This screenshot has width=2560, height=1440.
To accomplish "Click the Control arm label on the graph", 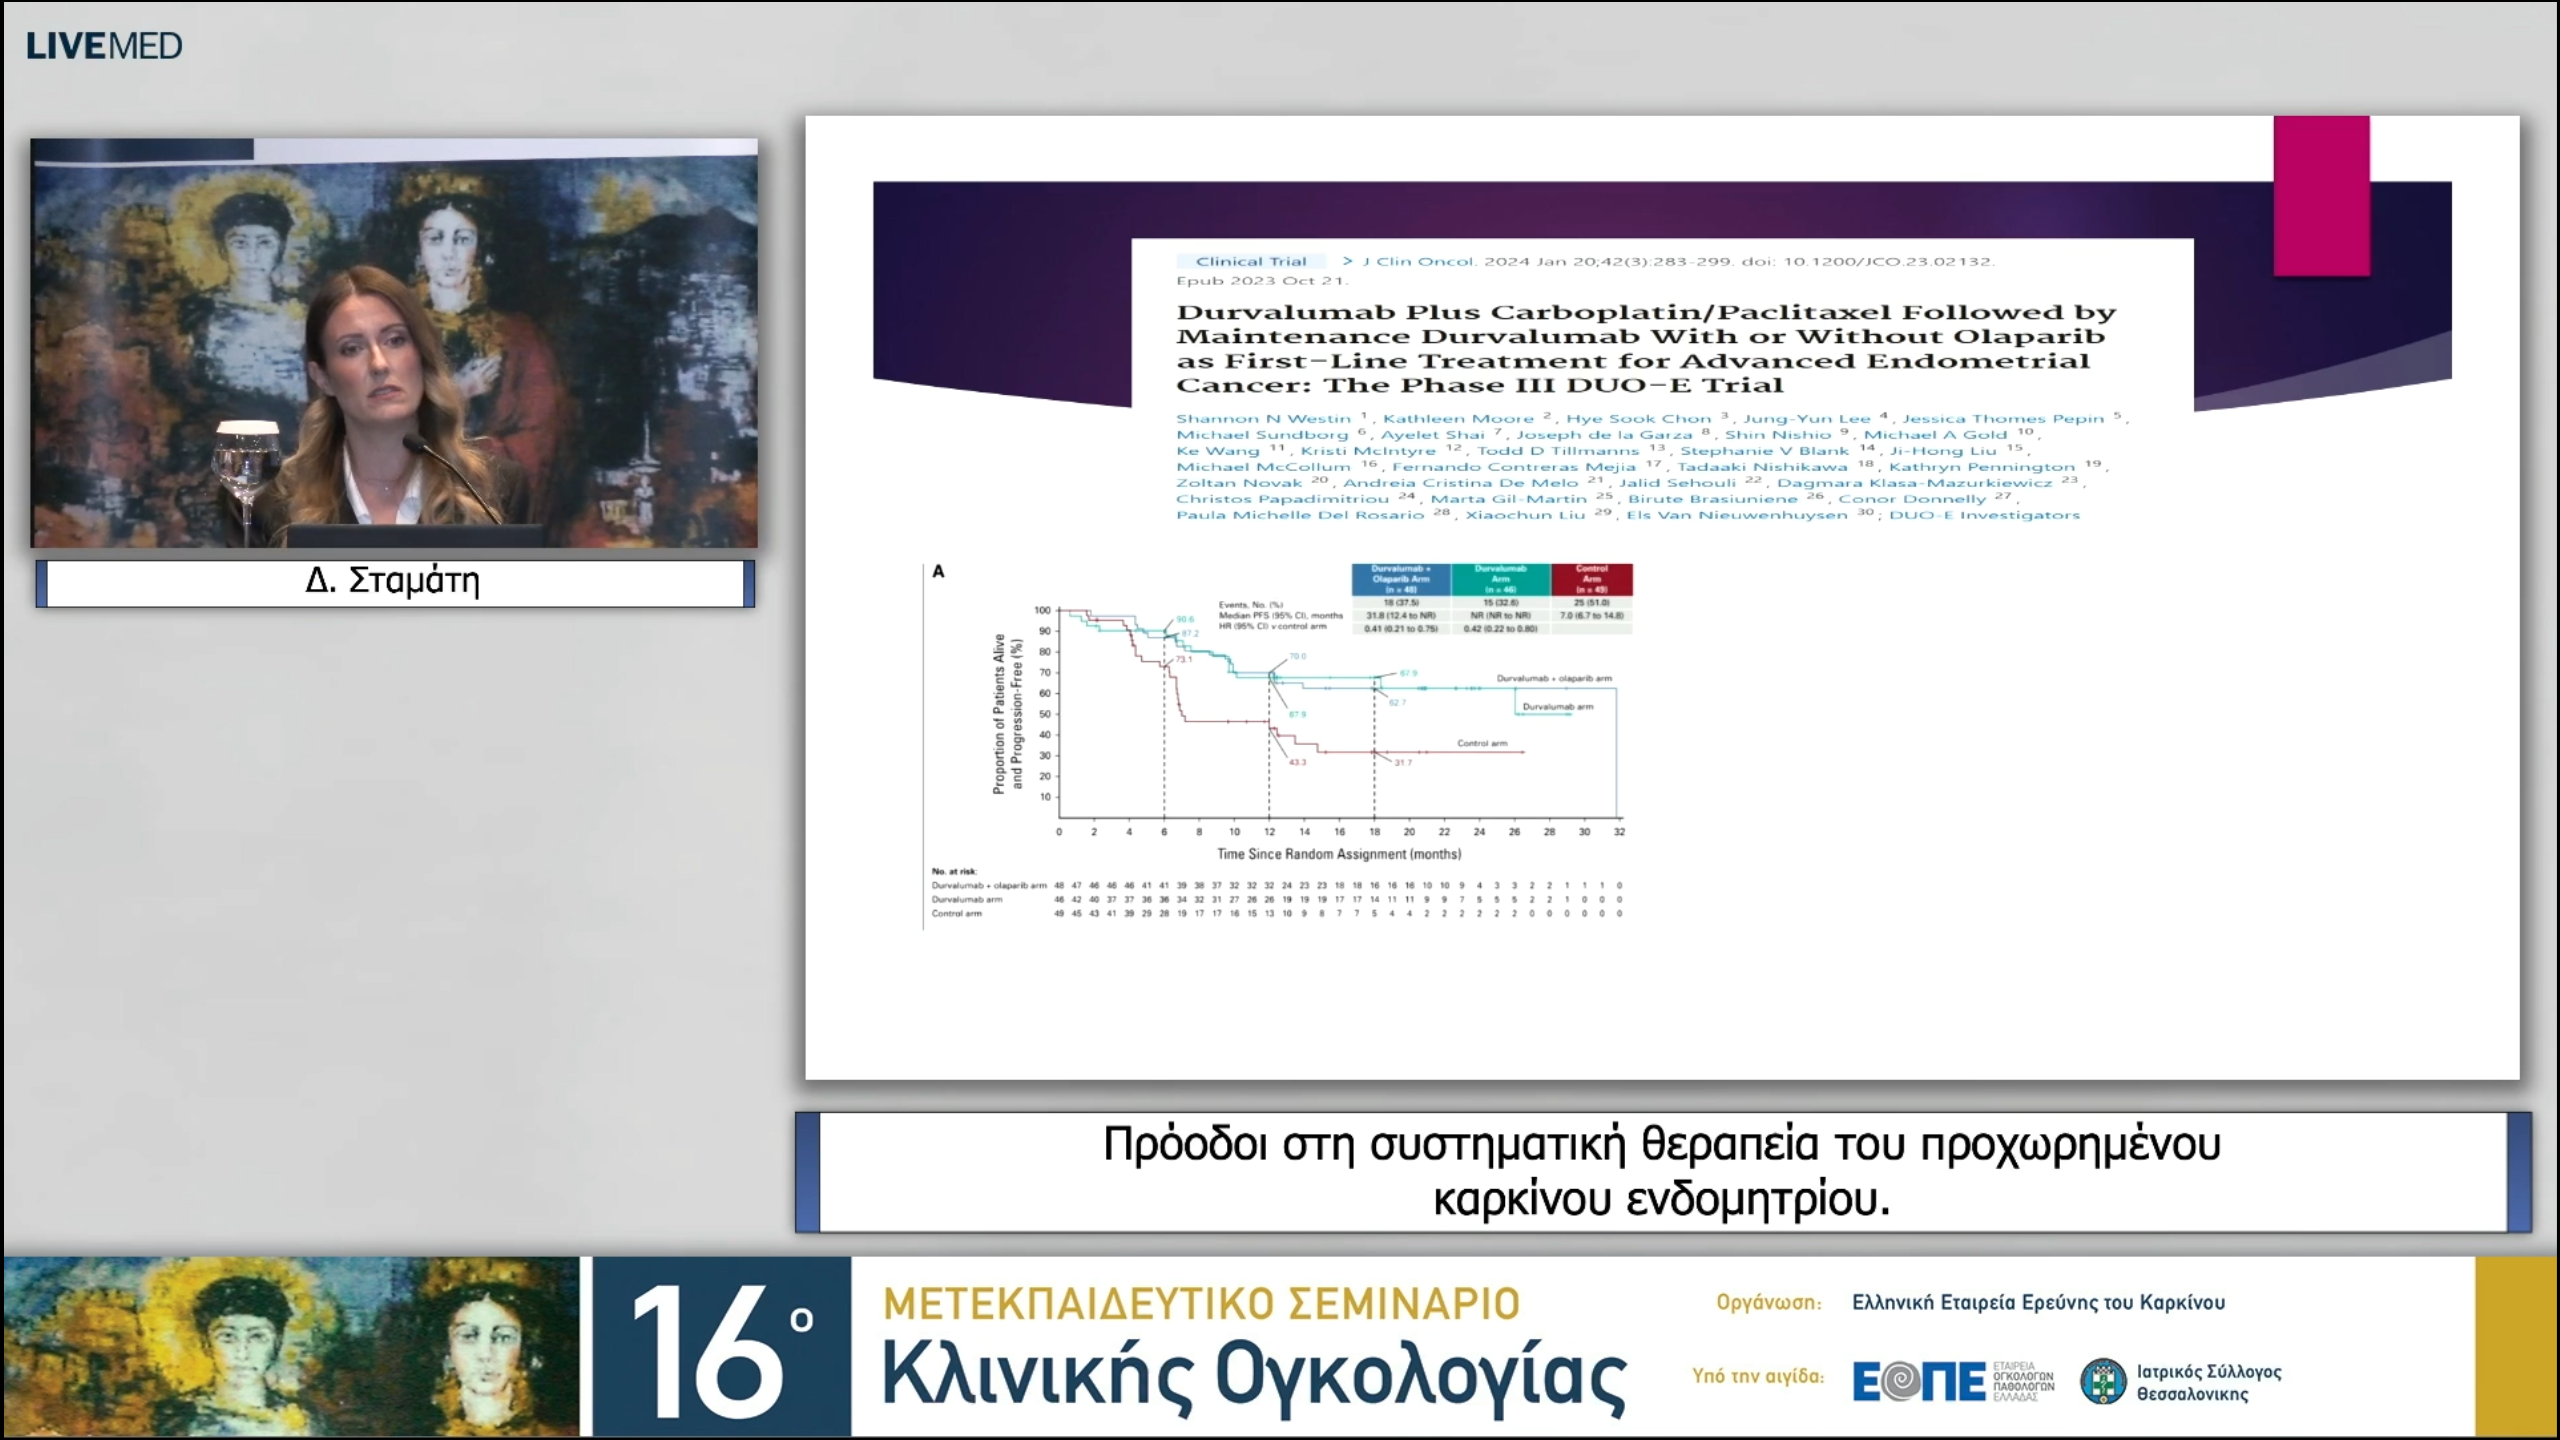I will [1483, 742].
